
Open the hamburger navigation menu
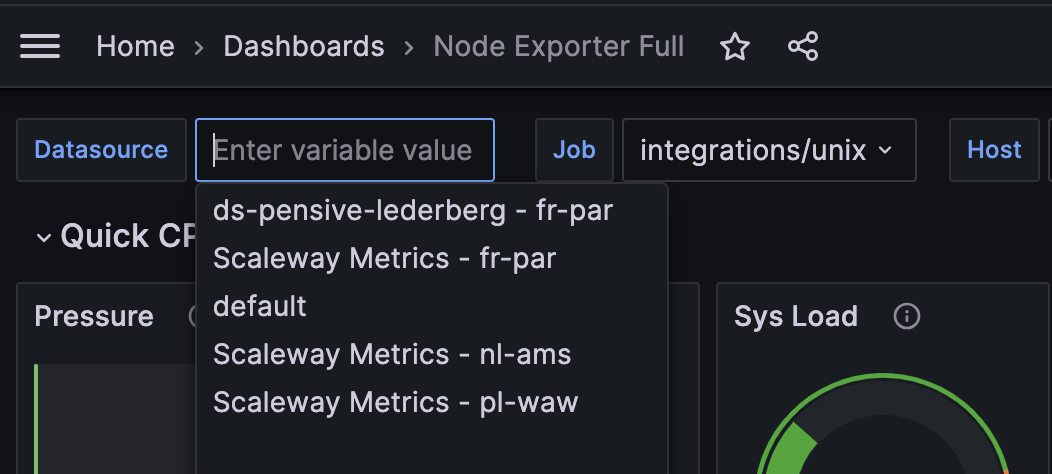click(x=40, y=46)
